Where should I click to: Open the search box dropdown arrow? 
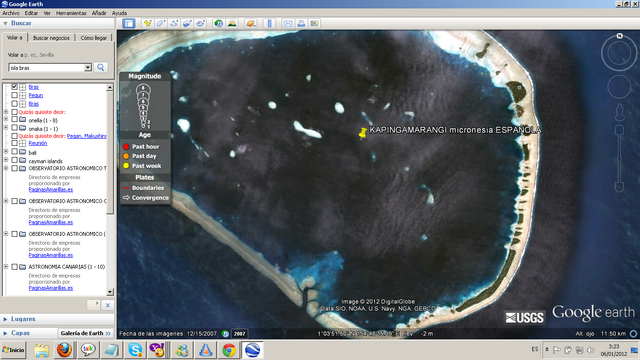tap(88, 67)
